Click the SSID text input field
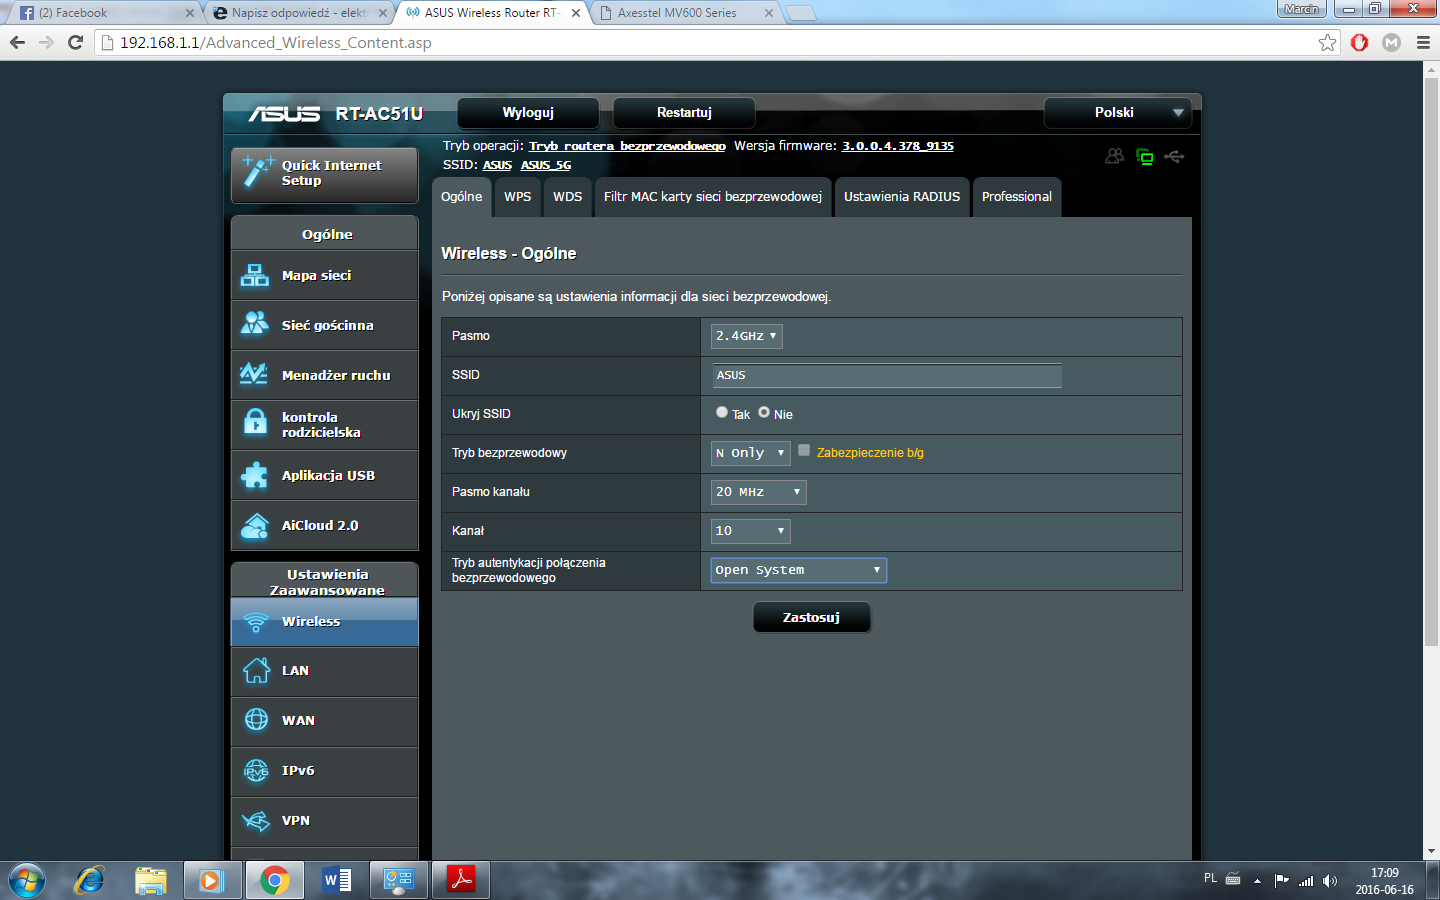Viewport: 1440px width, 900px height. tap(887, 375)
